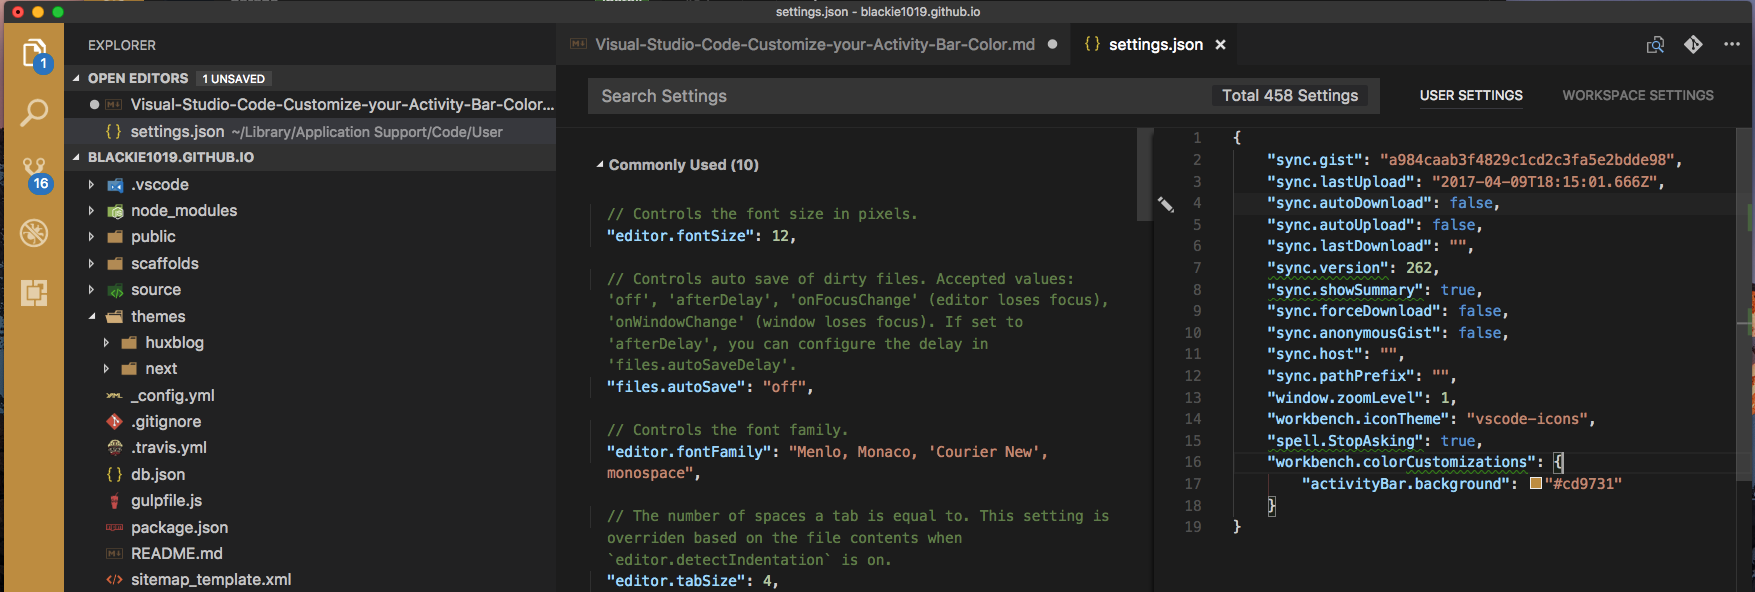Image resolution: width=1755 pixels, height=592 pixels.
Task: Open the Explorer view in activity bar
Action: [x=34, y=52]
